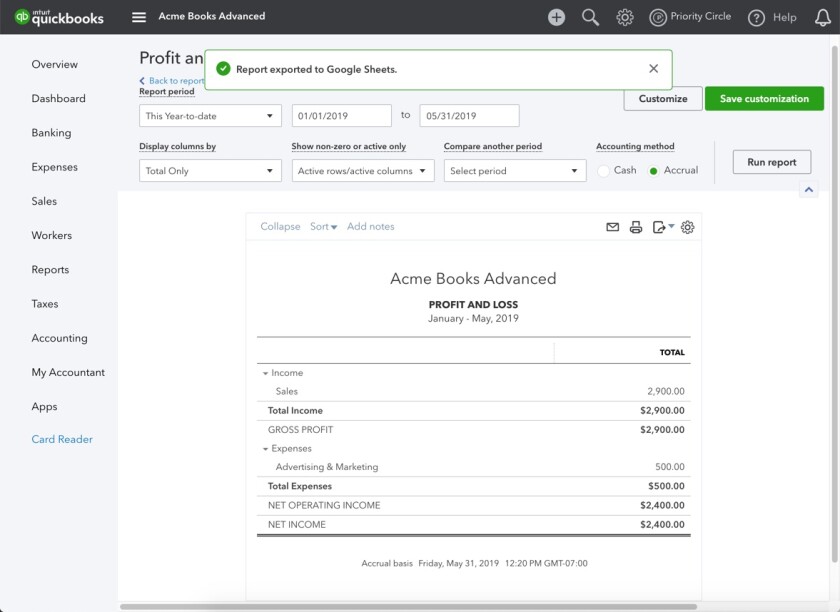
Task: Click the Advertising & Marketing amount 500.00
Action: (x=670, y=467)
